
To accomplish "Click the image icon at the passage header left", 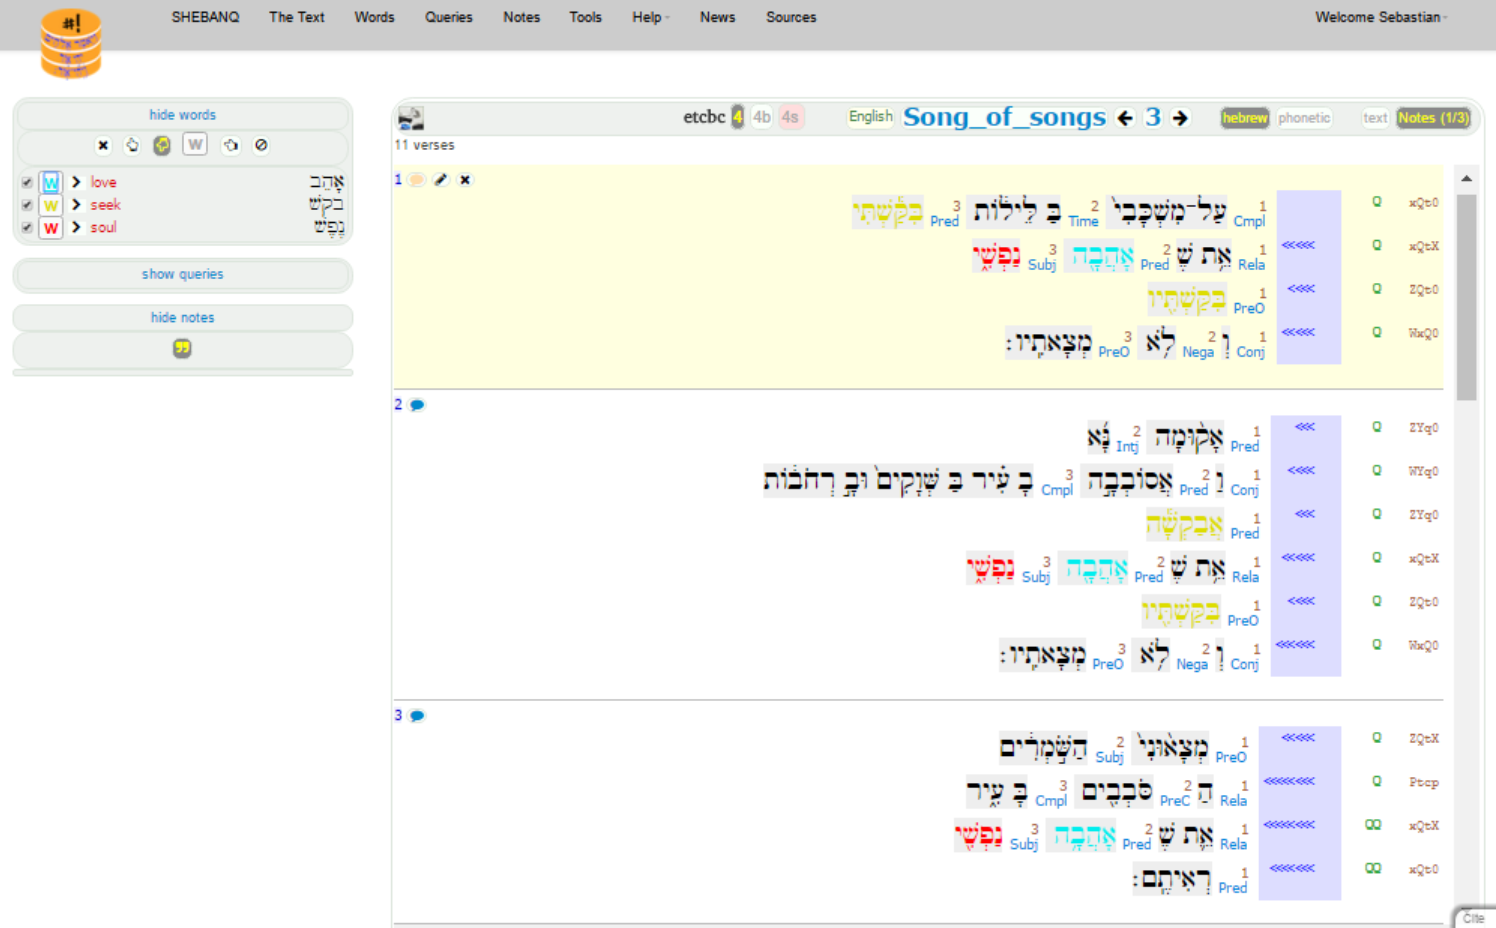I will [411, 118].
